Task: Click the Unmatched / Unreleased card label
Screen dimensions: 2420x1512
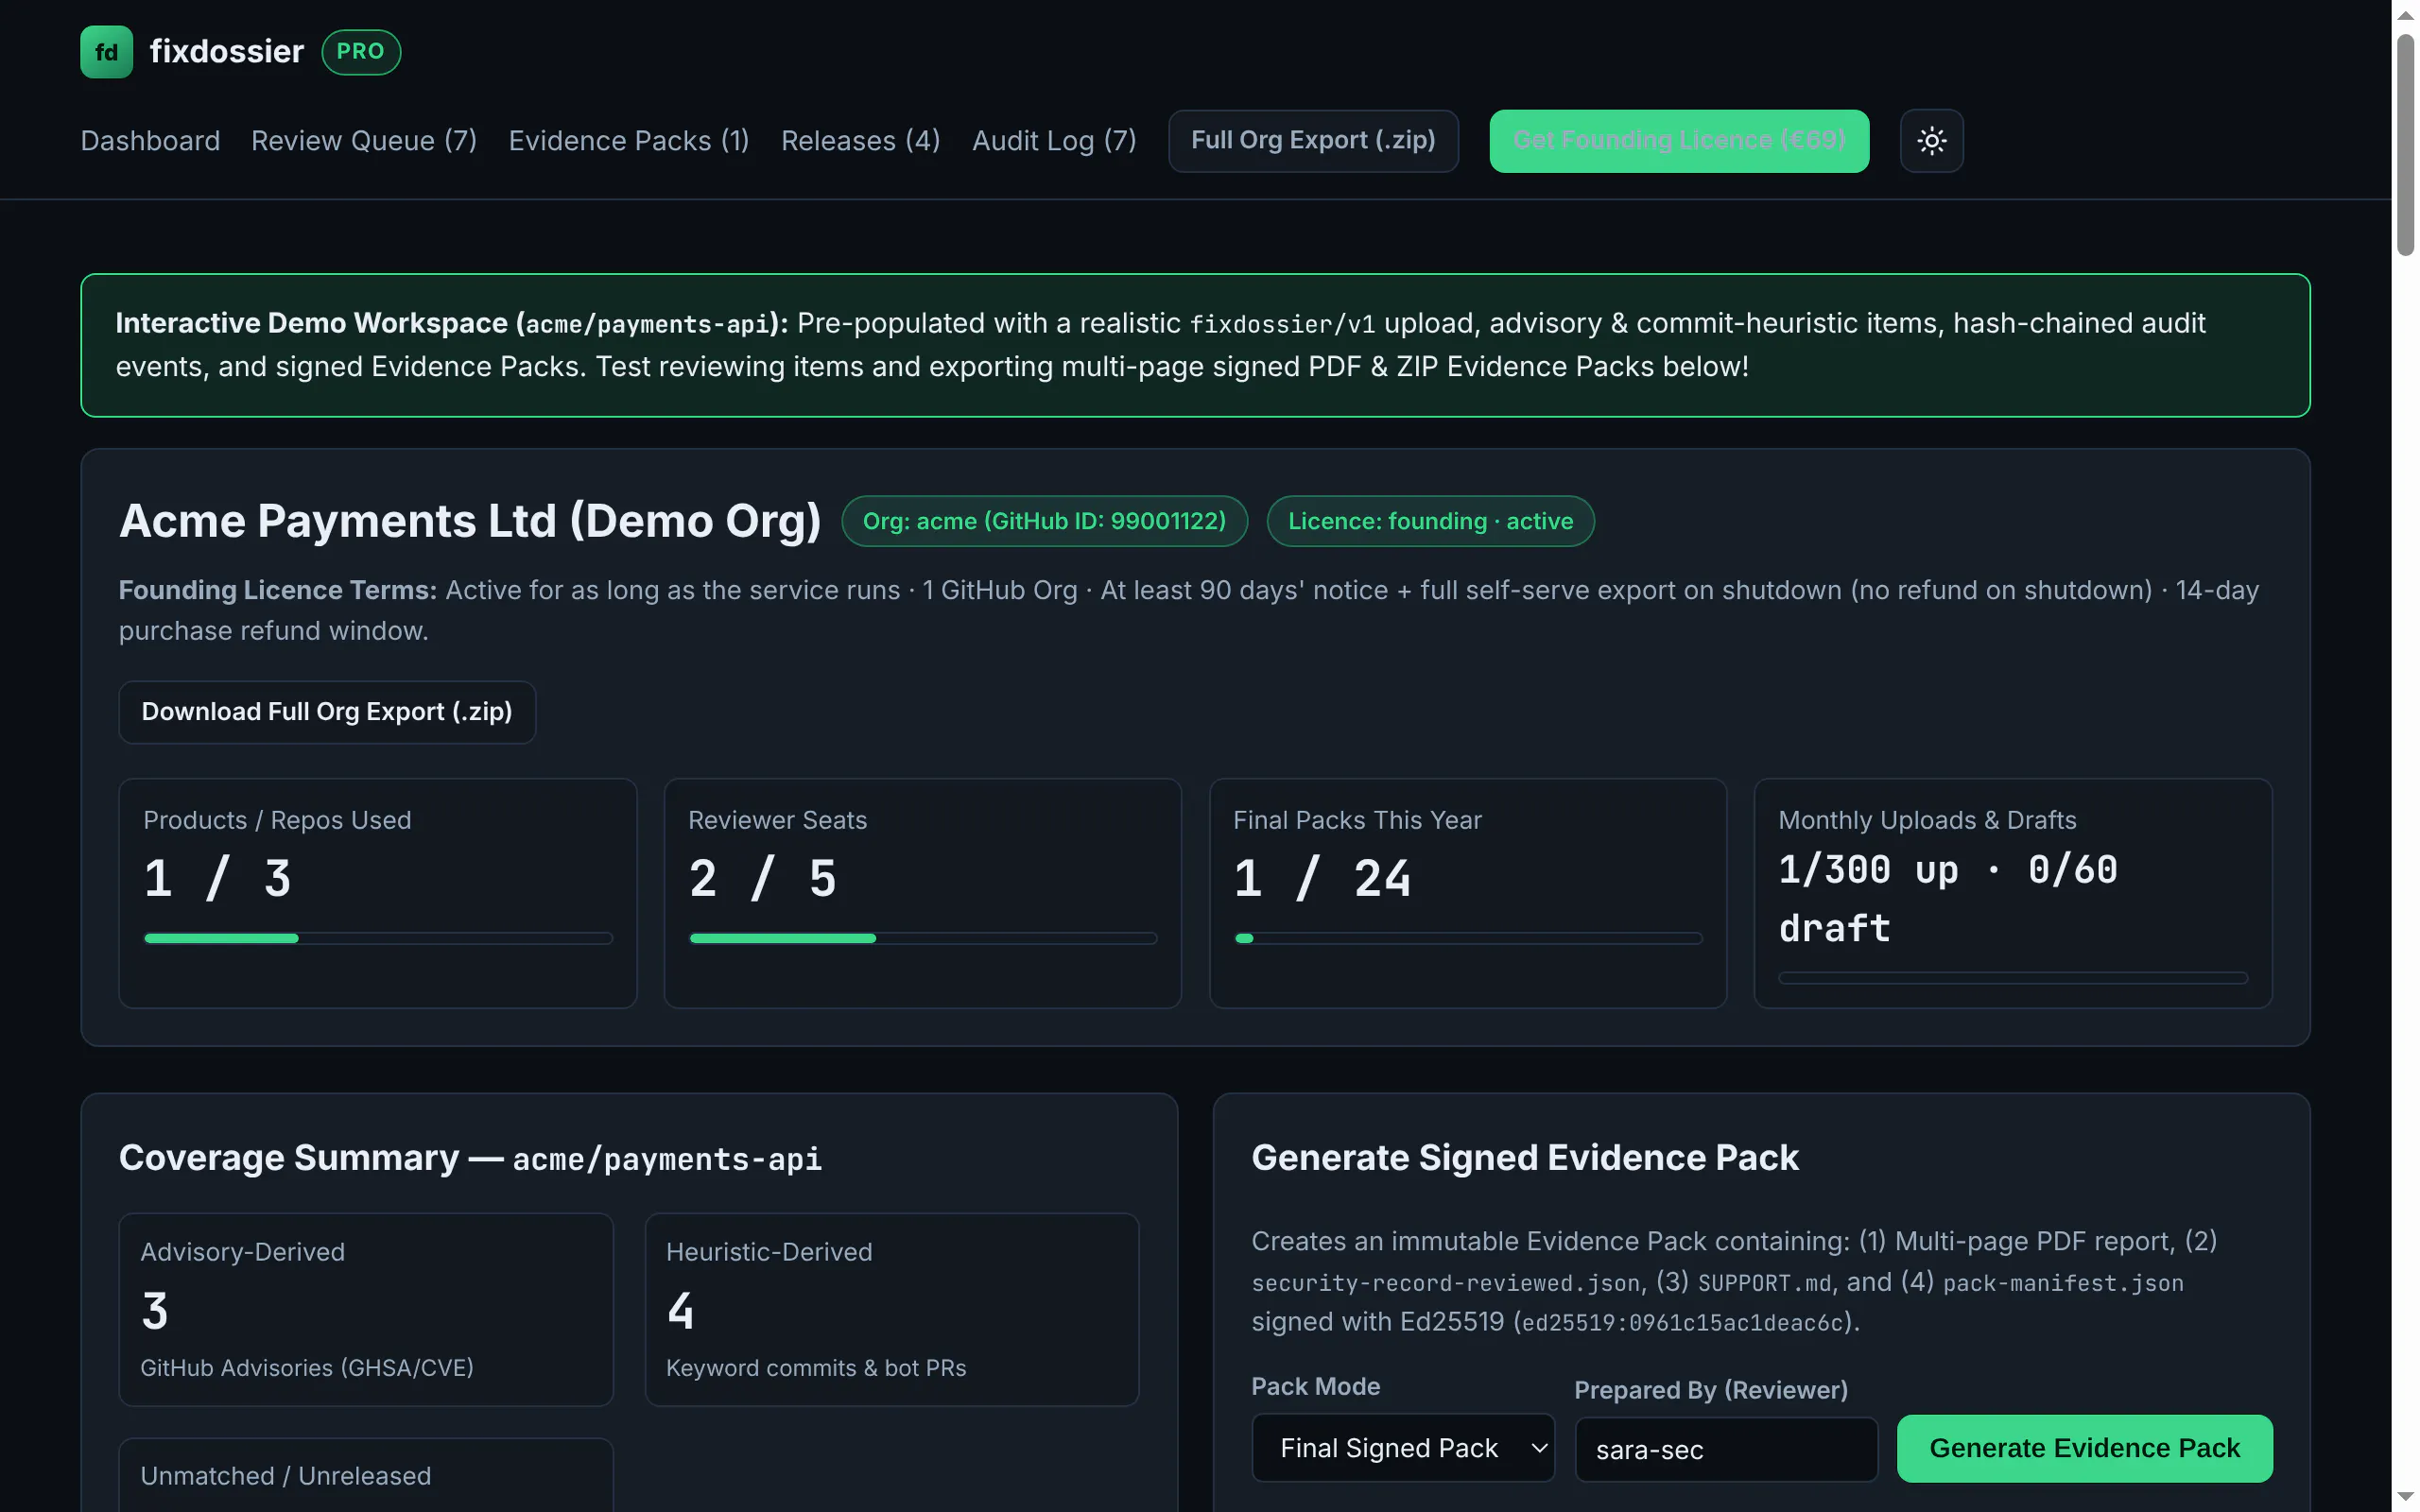Action: coord(286,1476)
